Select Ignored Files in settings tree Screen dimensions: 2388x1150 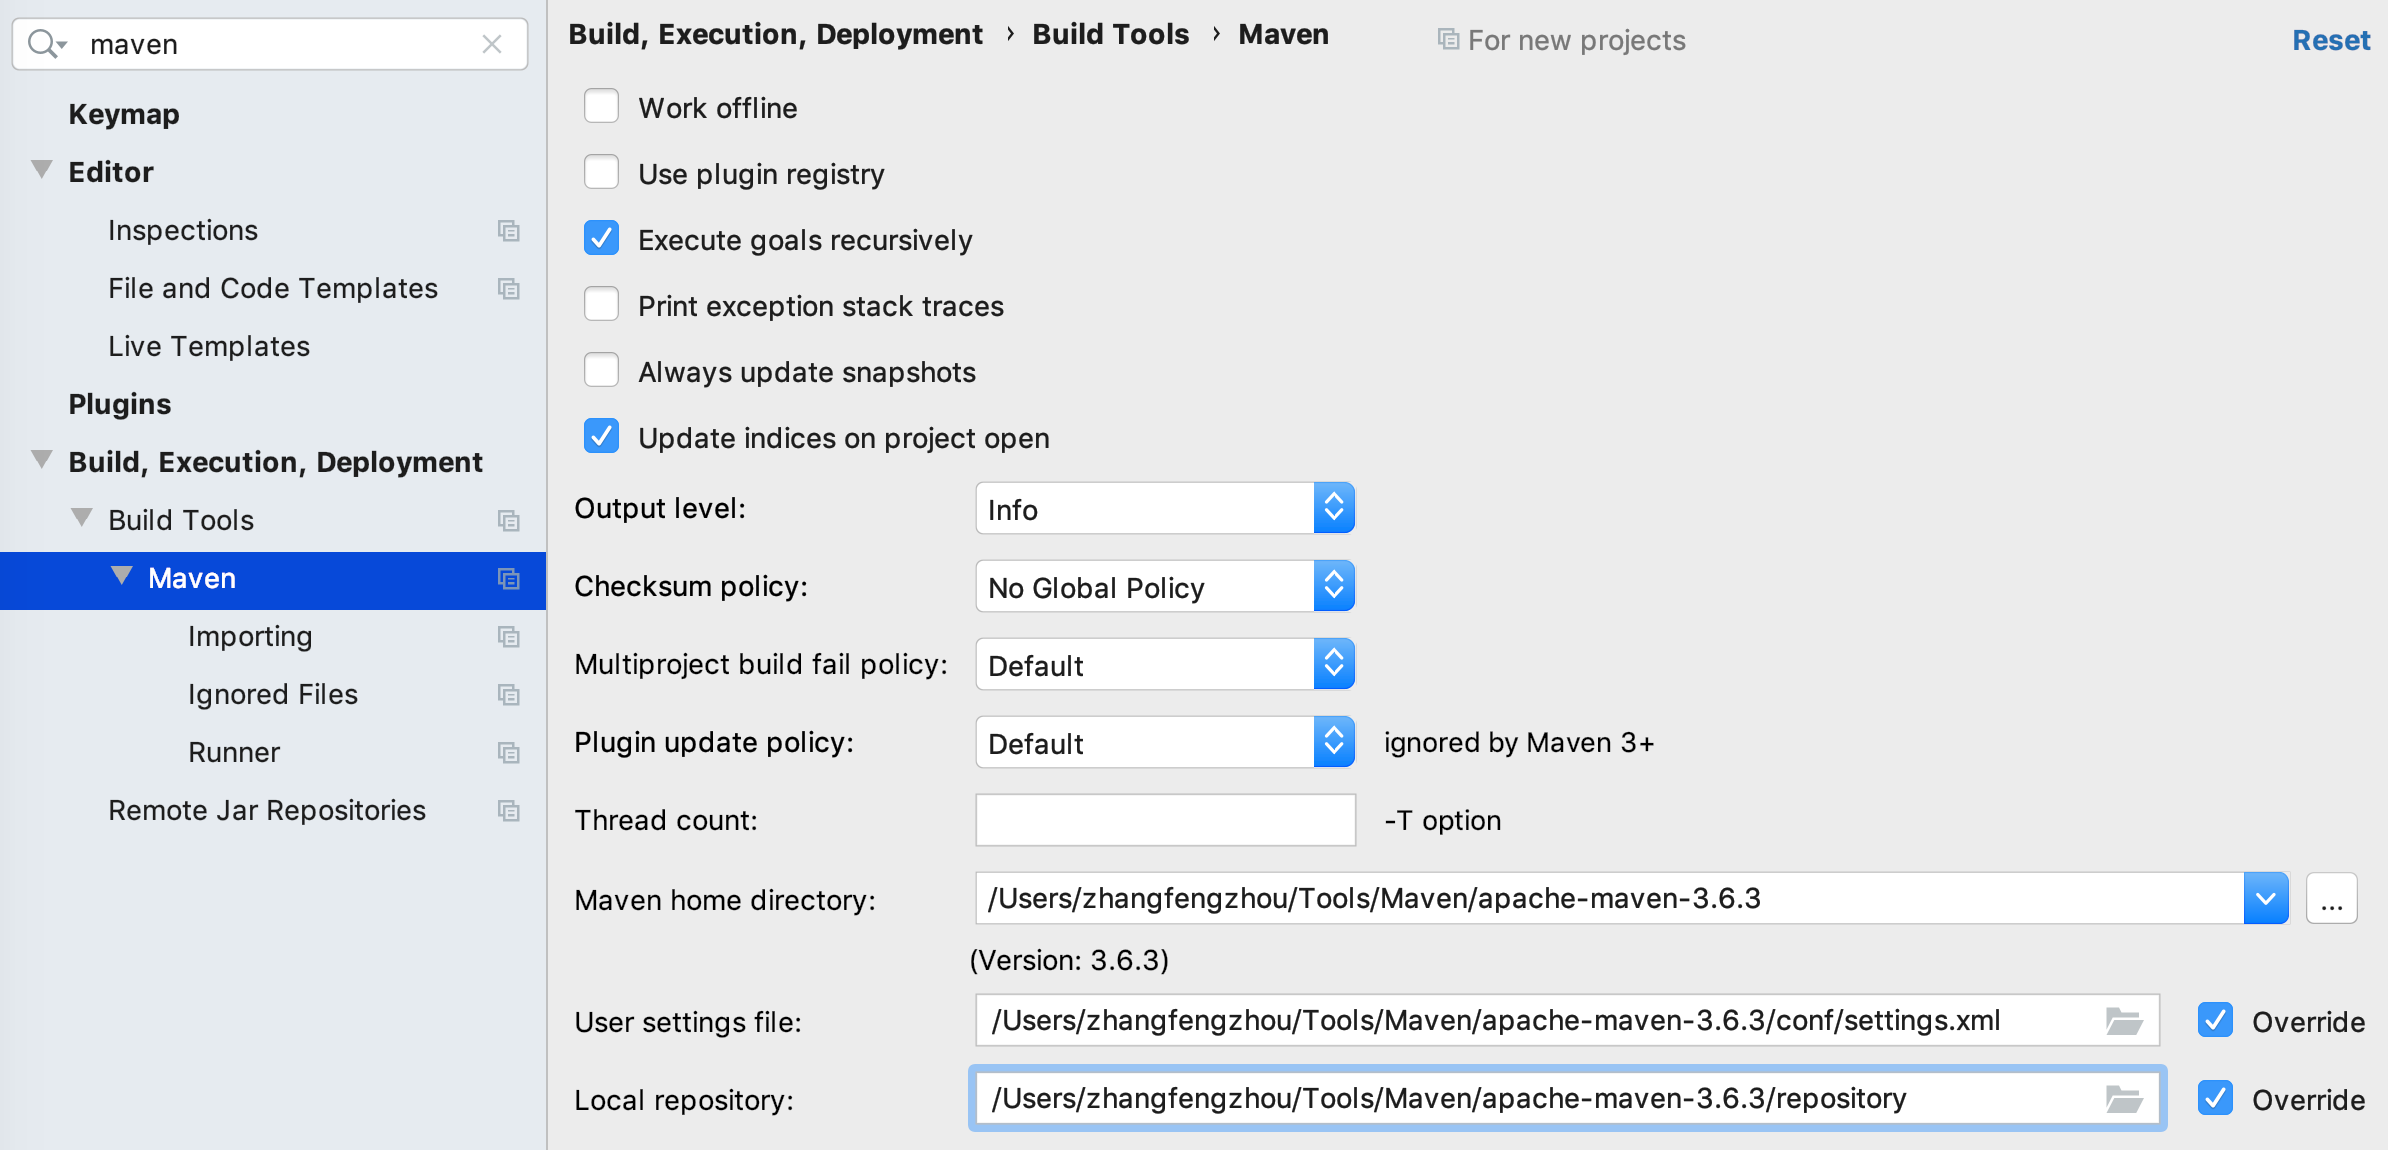pyautogui.click(x=272, y=695)
